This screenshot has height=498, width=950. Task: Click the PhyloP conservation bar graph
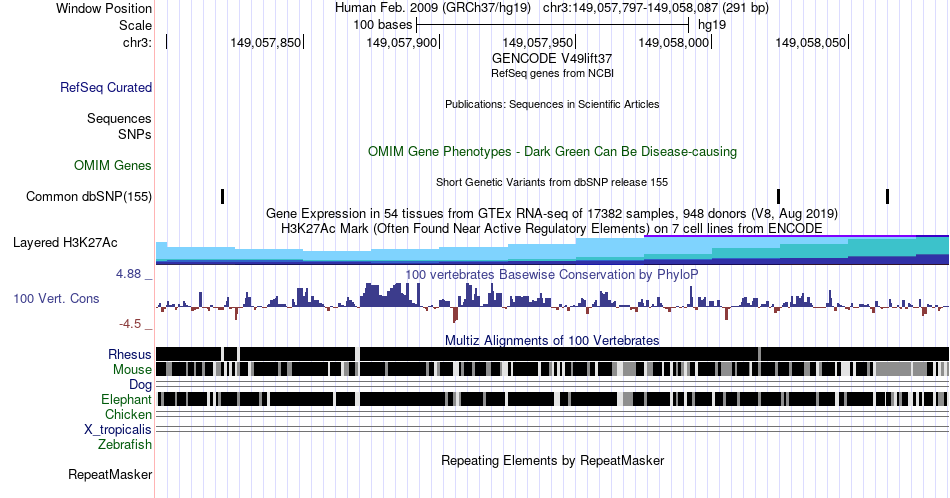[x=553, y=301]
